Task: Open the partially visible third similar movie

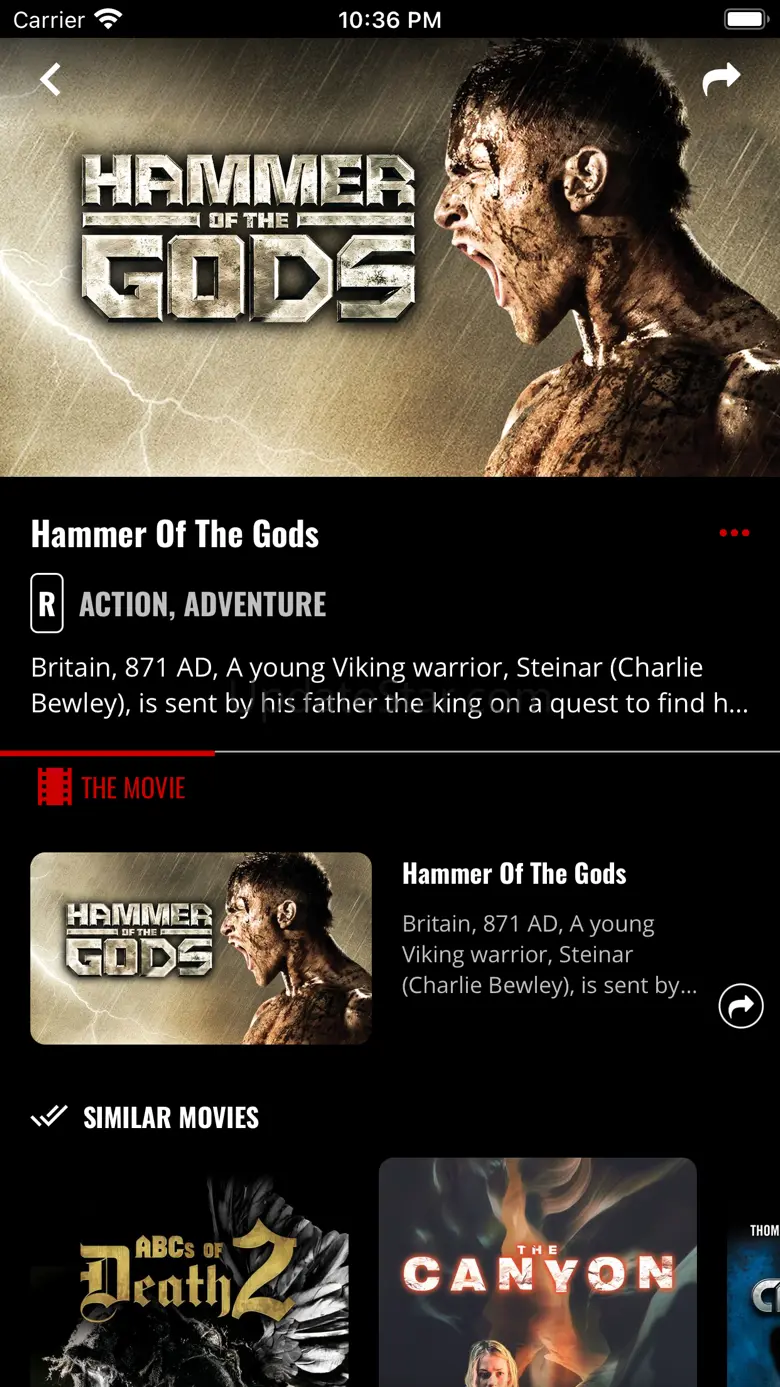Action: click(753, 1272)
